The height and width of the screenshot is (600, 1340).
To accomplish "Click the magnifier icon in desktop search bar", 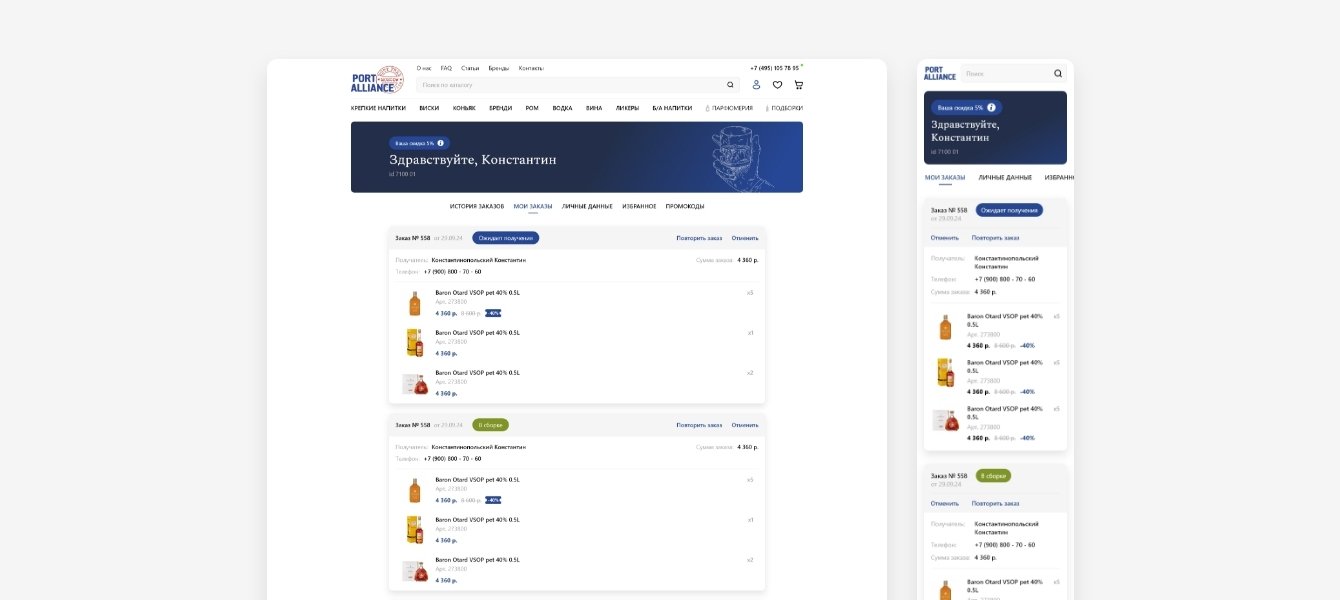I will click(x=730, y=85).
